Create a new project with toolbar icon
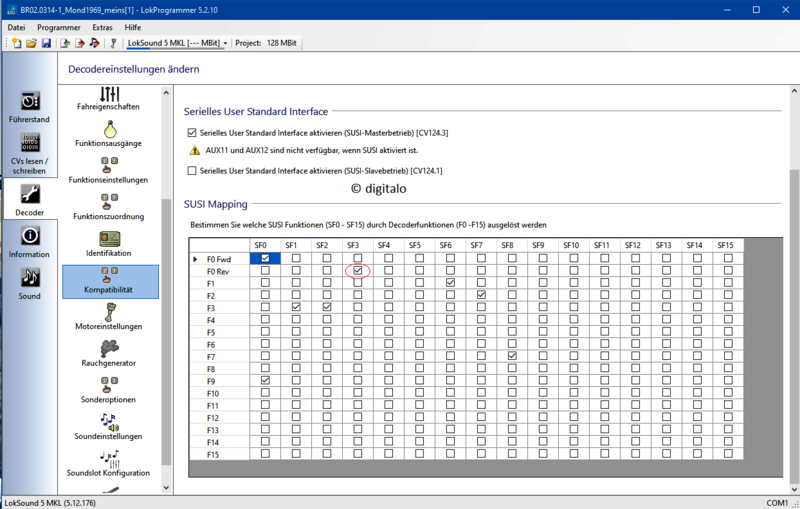 pos(16,43)
